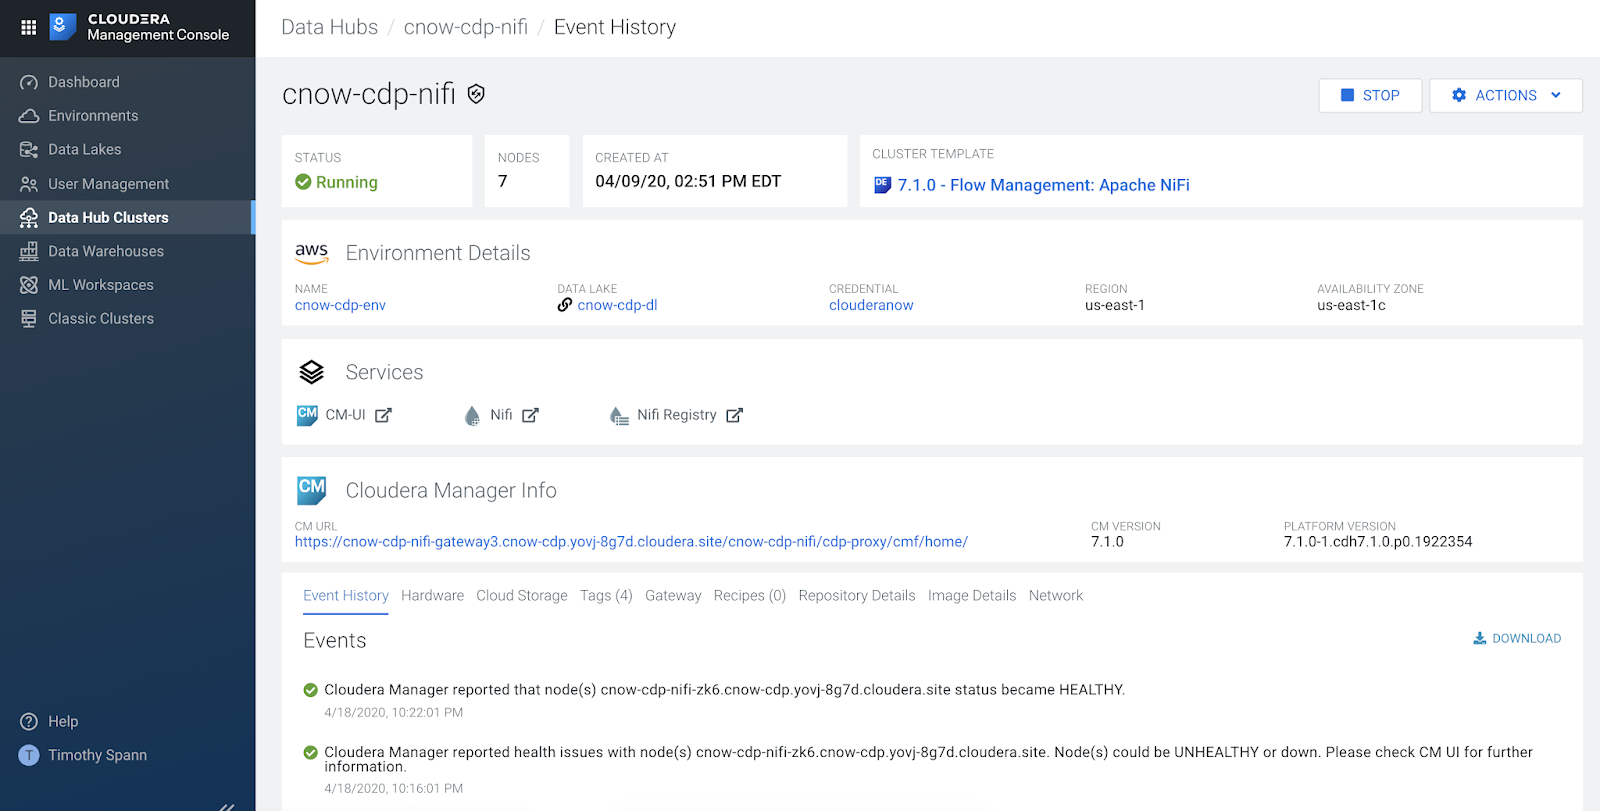Click the User Management people icon
This screenshot has width=1600, height=811.
click(29, 184)
